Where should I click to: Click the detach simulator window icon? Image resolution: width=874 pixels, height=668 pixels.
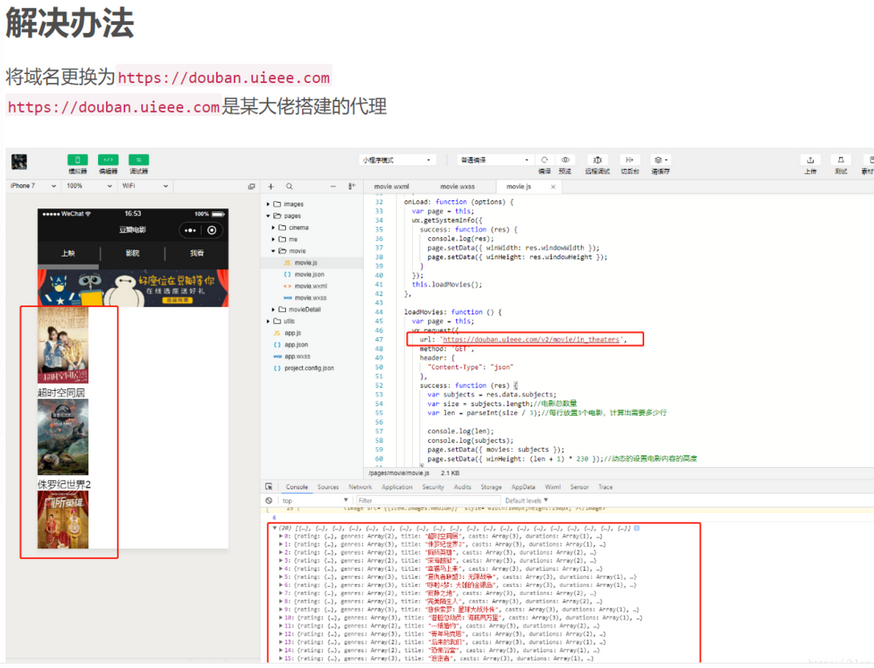251,186
